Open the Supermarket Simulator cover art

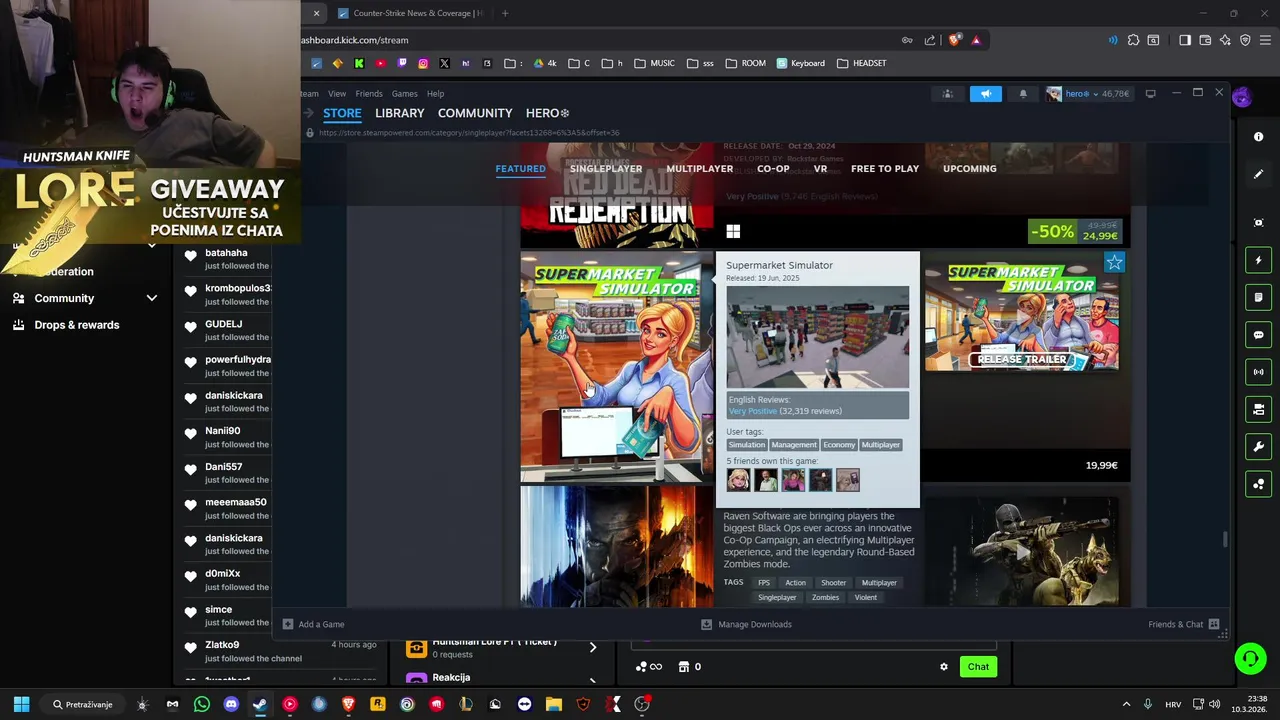tap(616, 367)
